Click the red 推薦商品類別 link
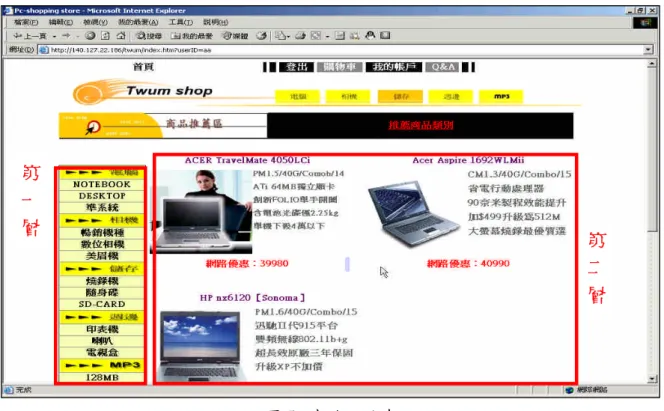Viewport: 664px width, 411px height. pos(421,125)
